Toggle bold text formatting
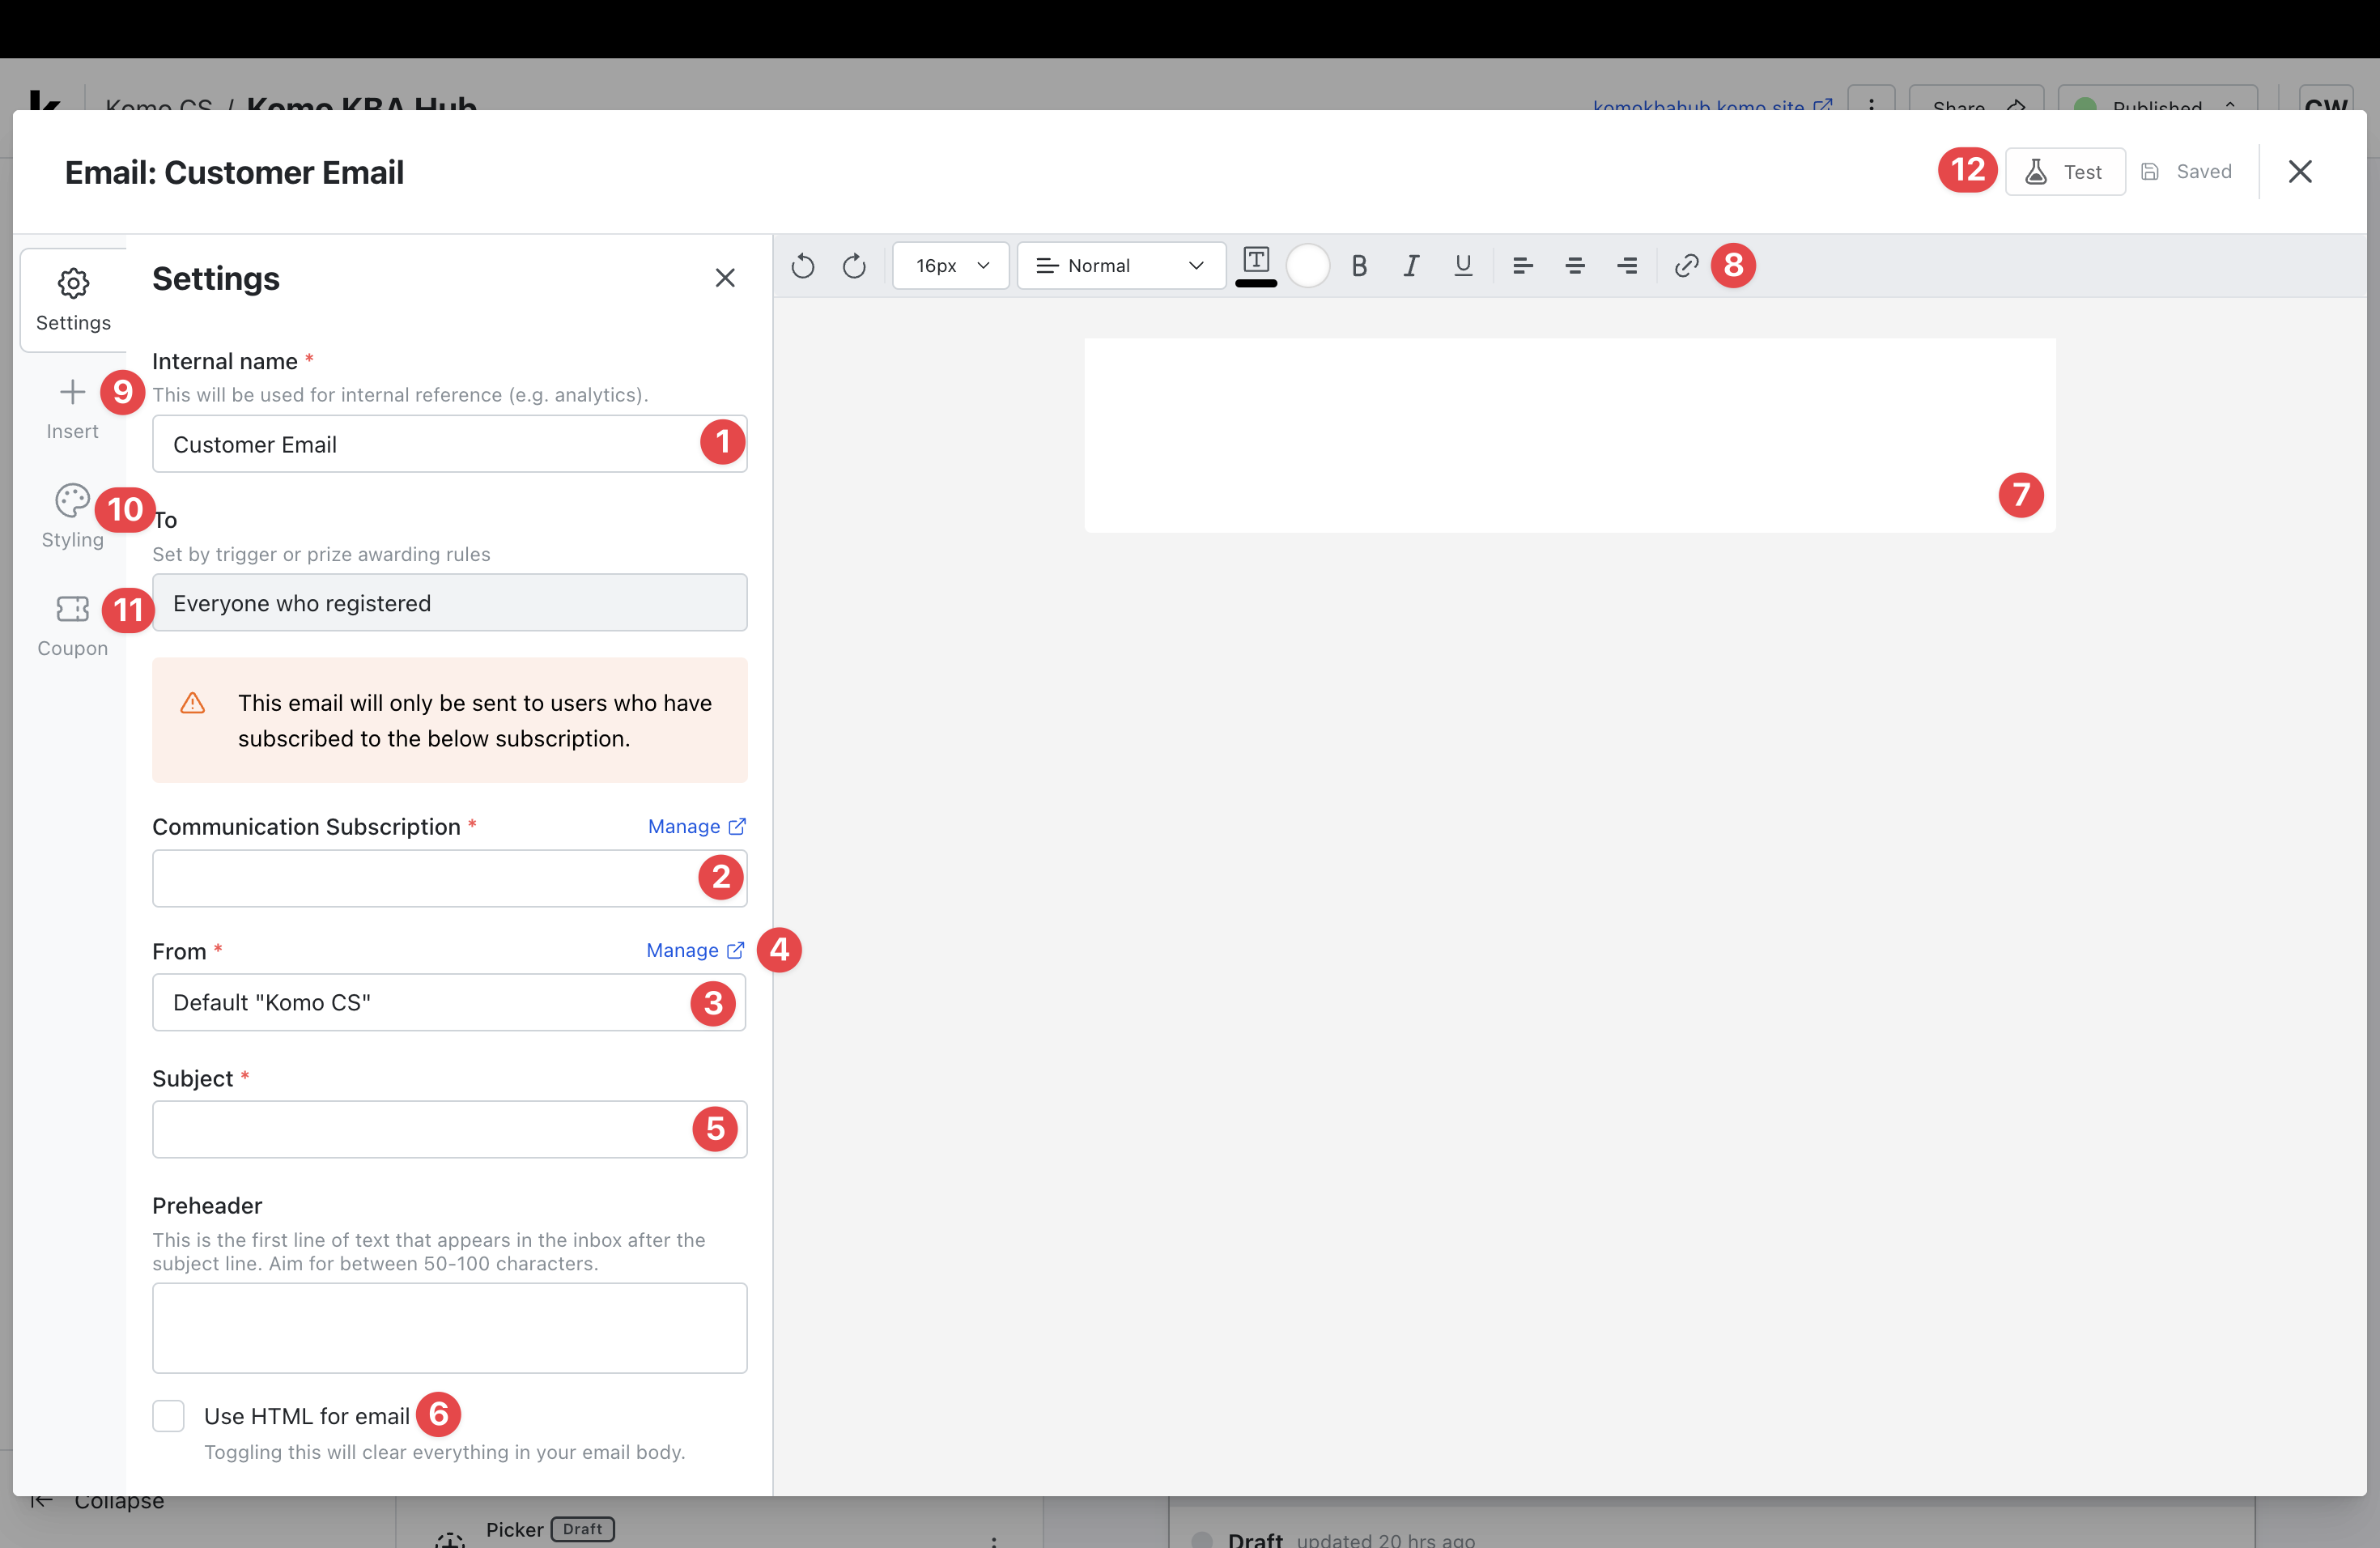2380x1548 pixels. click(1359, 266)
